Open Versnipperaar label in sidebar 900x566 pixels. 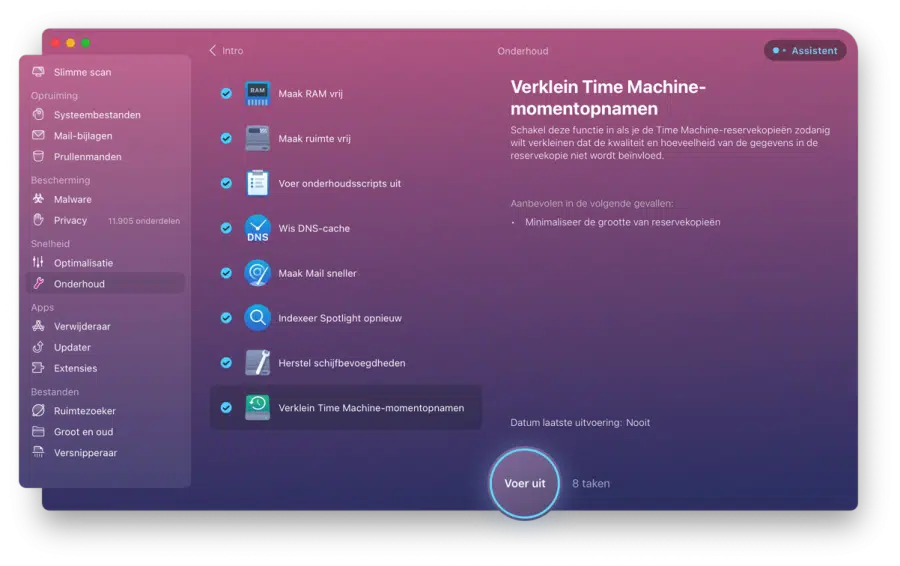[85, 453]
